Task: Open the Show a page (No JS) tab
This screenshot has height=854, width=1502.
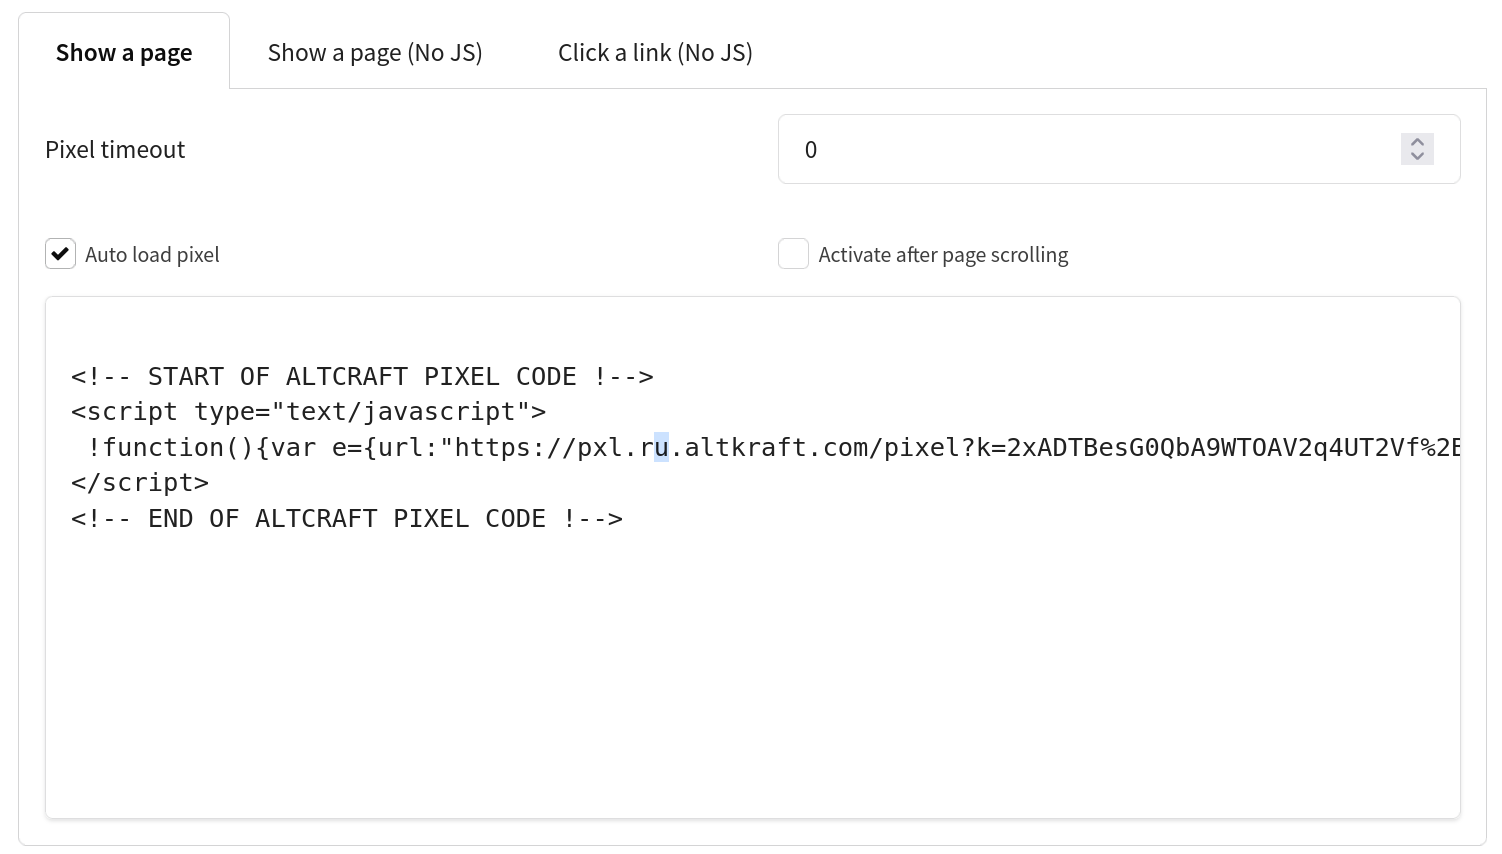Action: pos(375,52)
